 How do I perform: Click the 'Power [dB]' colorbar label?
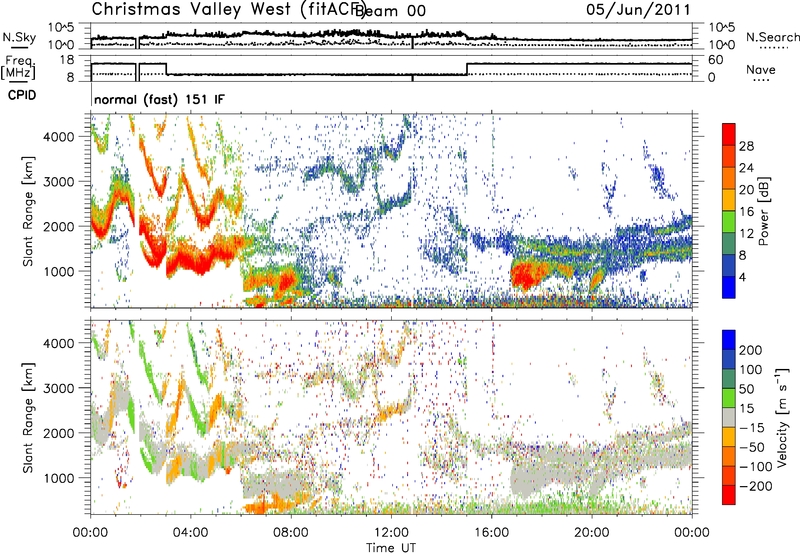pos(764,211)
